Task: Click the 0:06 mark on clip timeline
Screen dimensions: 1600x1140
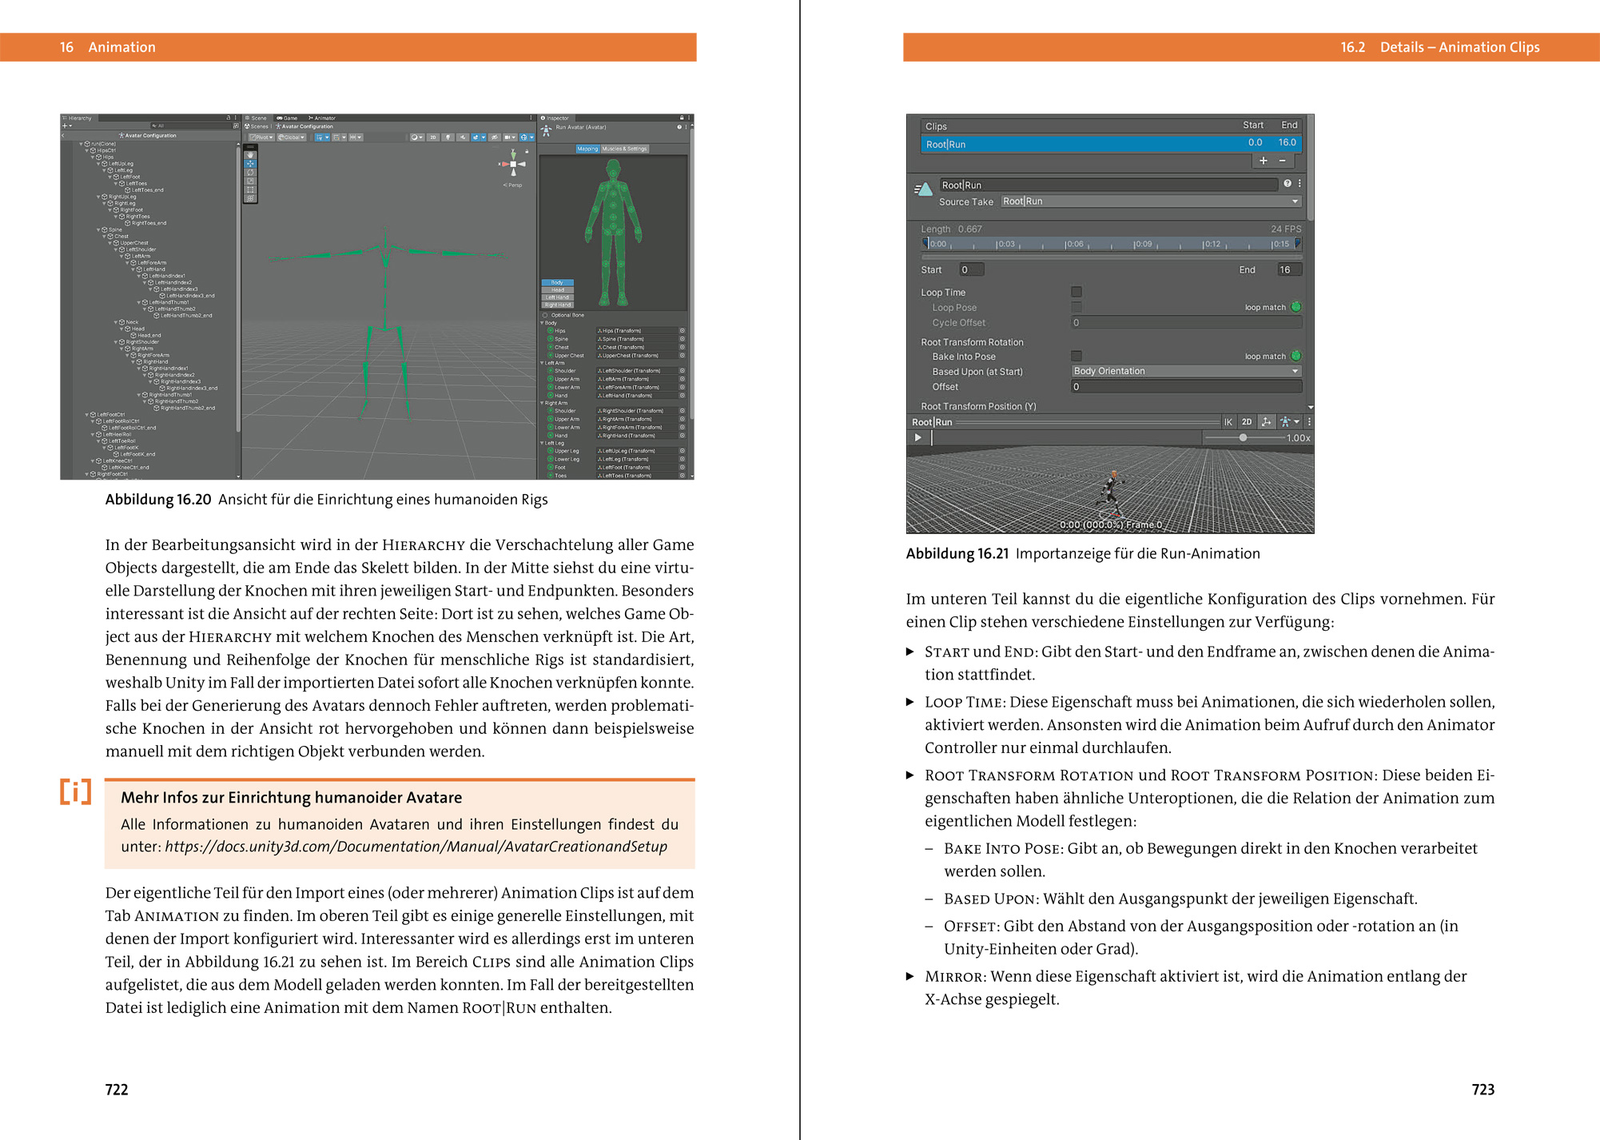Action: (1074, 244)
